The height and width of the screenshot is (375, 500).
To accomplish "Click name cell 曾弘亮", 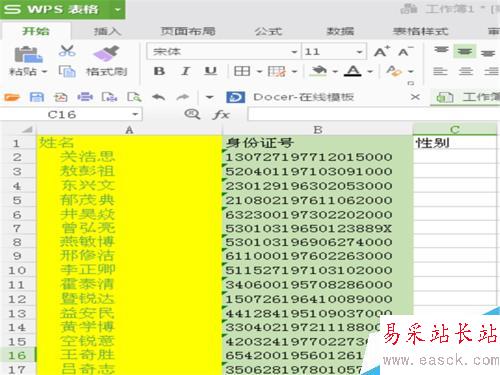I will click(129, 229).
